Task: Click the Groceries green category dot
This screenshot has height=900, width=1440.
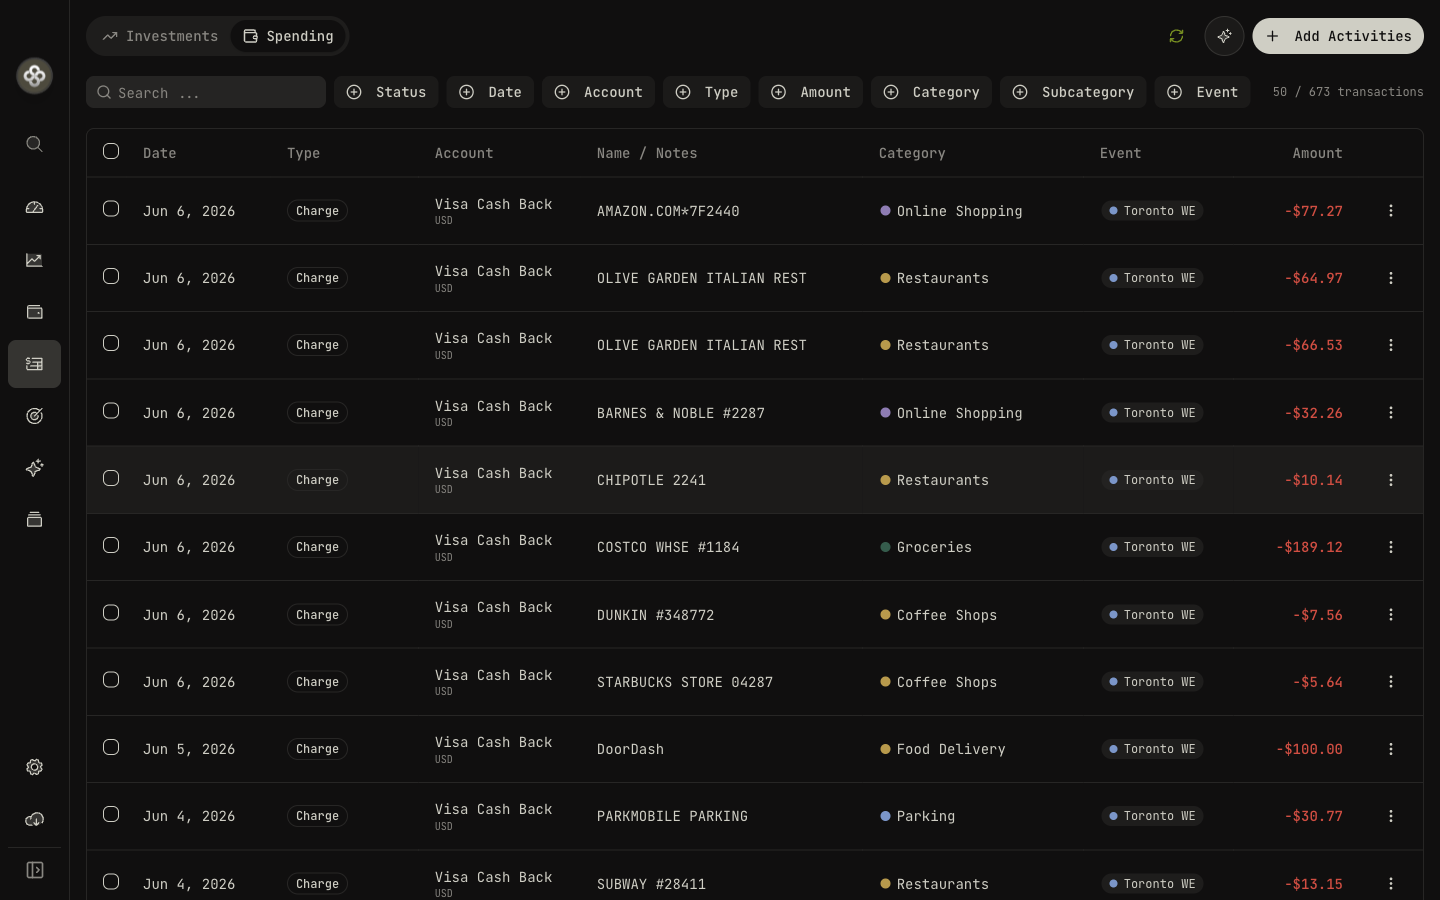Action: [x=885, y=547]
